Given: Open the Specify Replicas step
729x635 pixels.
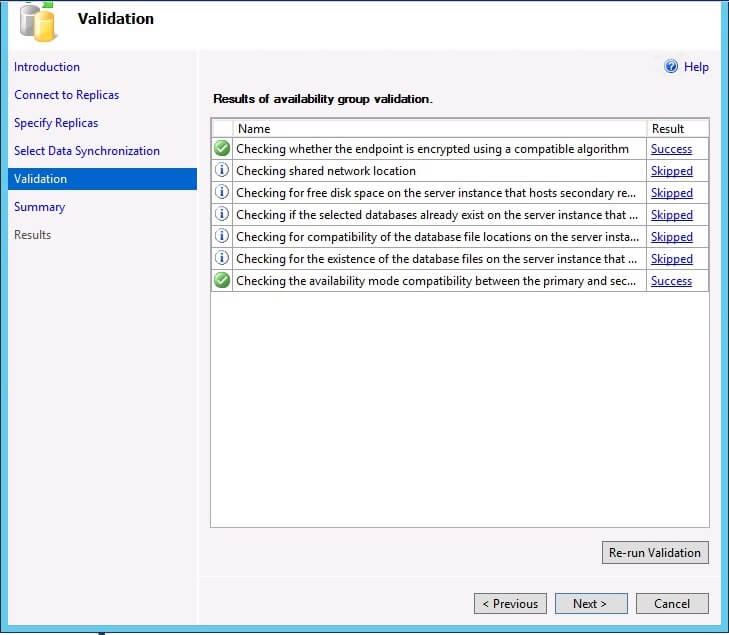Looking at the screenshot, I should pos(56,123).
